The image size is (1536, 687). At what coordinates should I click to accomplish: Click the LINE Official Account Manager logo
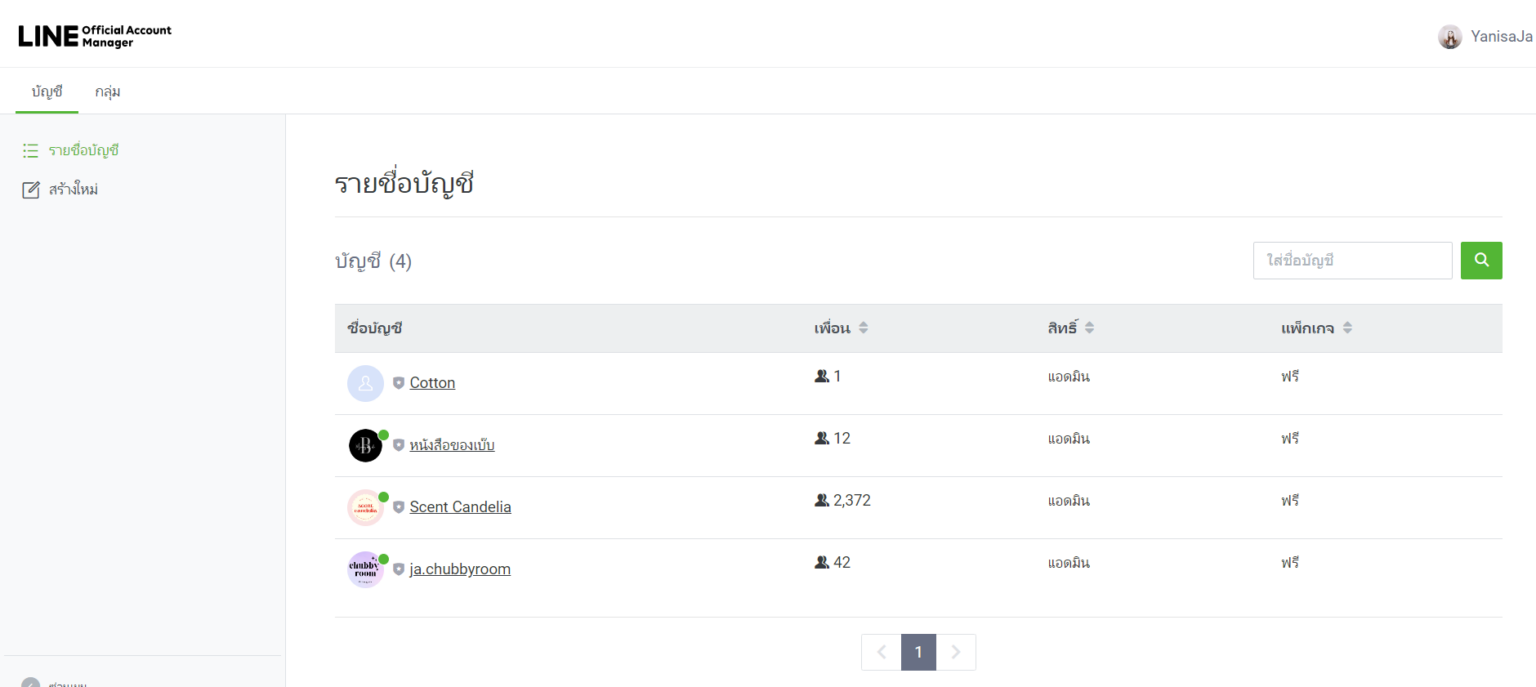(x=95, y=36)
